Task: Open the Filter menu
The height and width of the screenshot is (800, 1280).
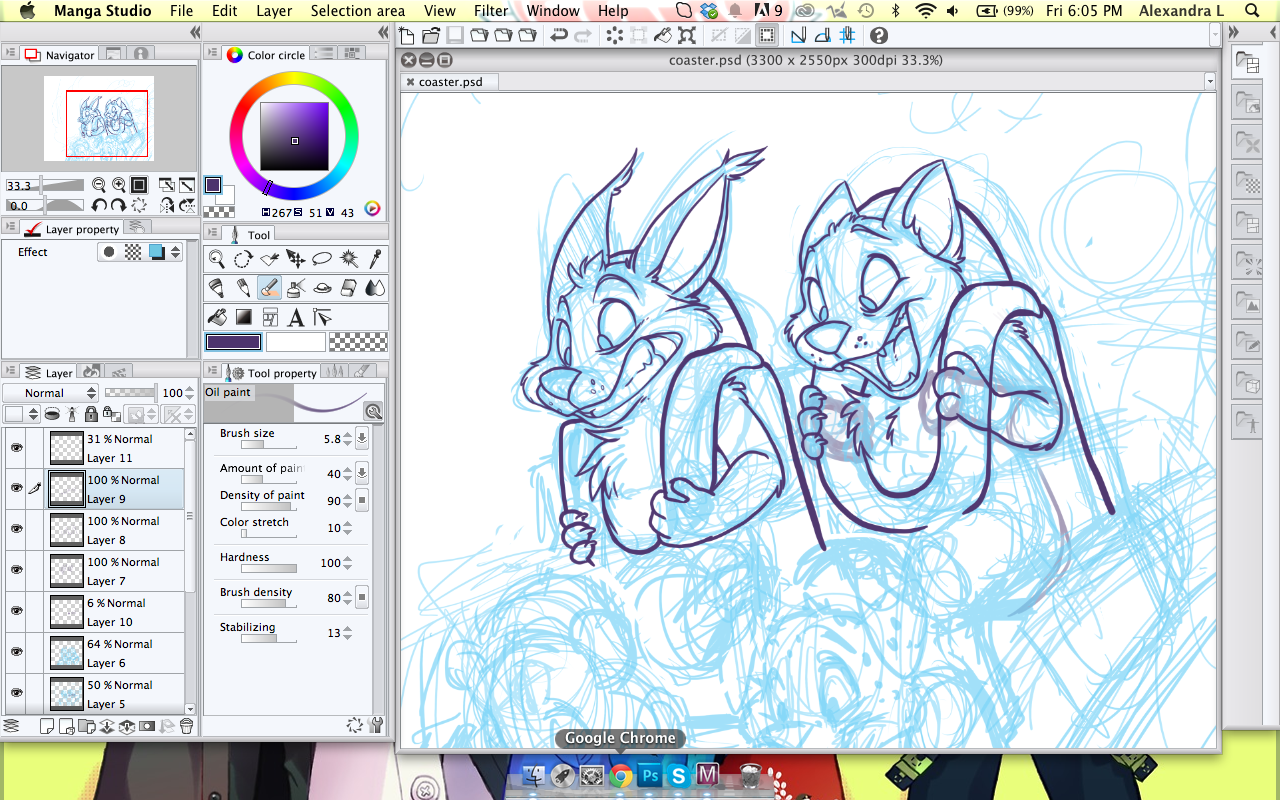Action: point(490,11)
